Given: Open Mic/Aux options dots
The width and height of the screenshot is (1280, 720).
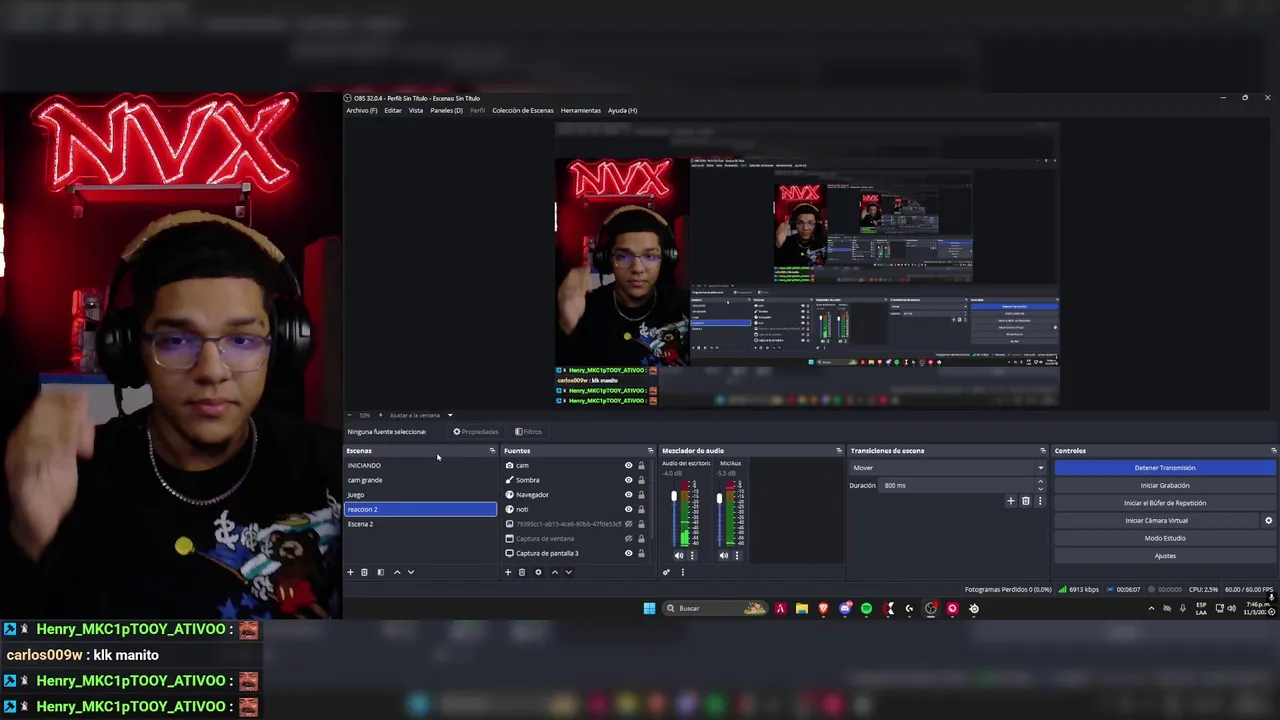Looking at the screenshot, I should 737,555.
